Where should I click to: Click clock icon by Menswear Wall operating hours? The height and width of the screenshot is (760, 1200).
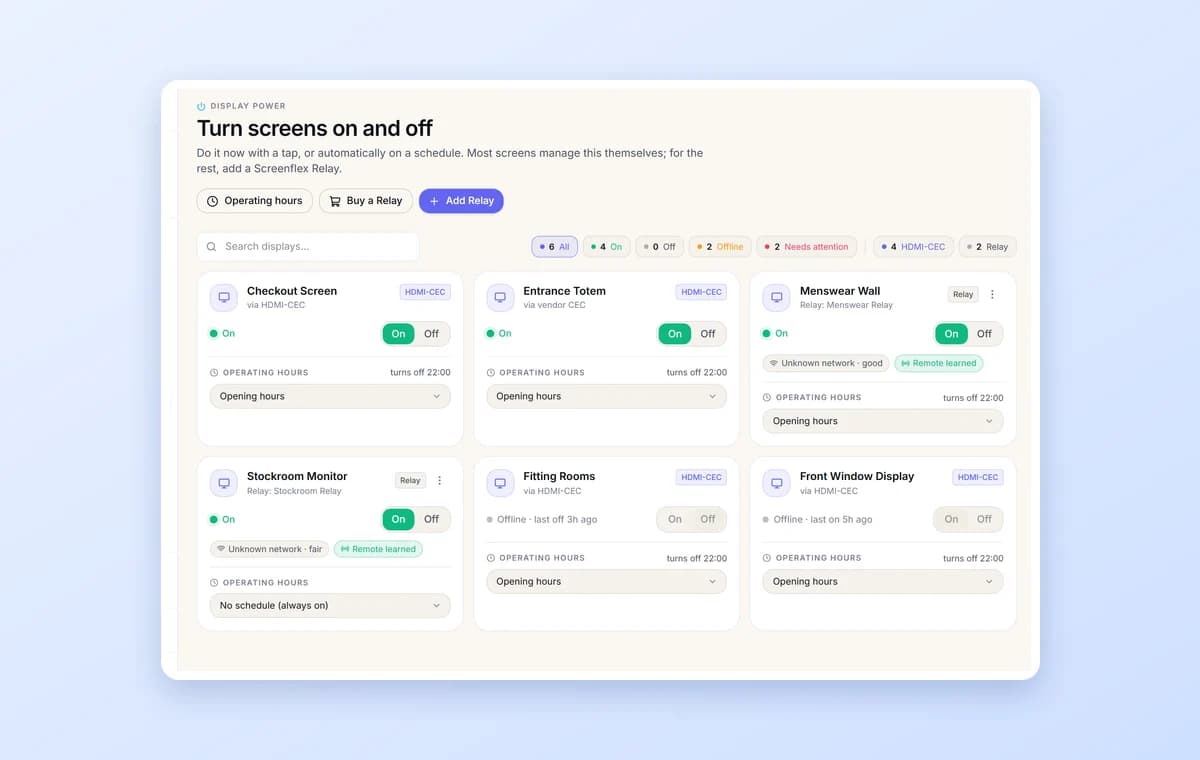(x=767, y=397)
